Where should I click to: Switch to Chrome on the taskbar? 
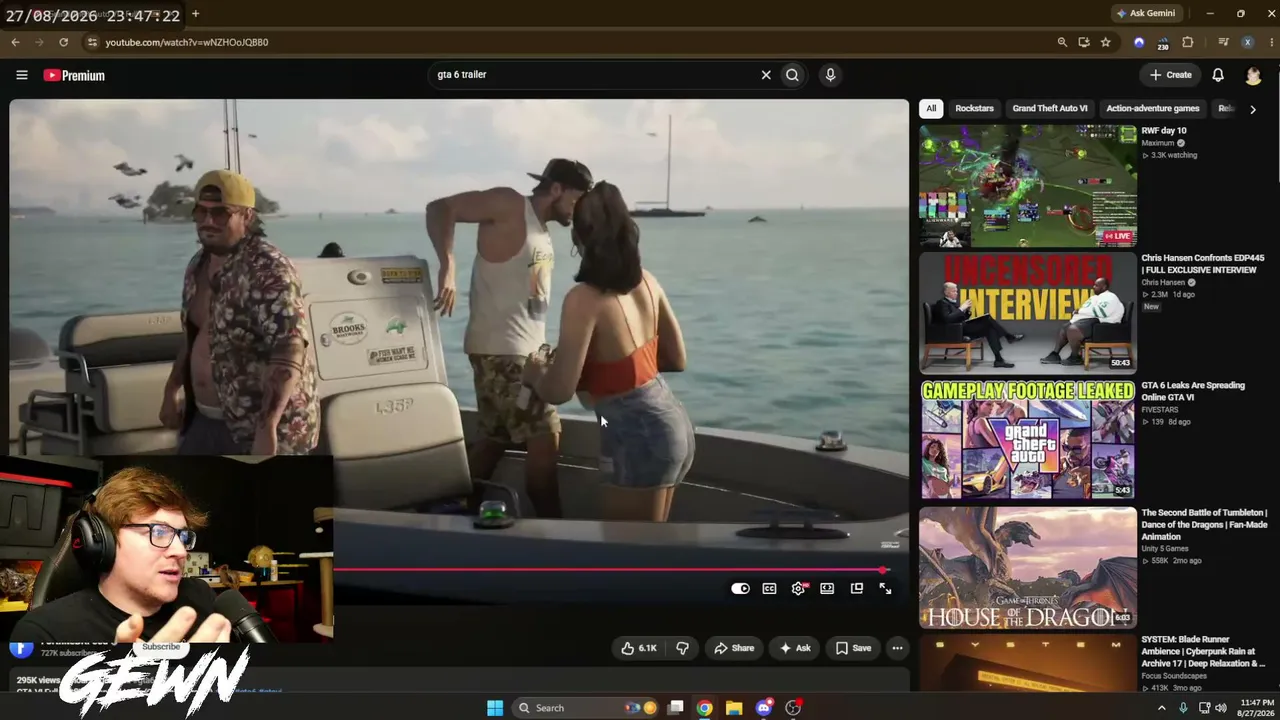pyautogui.click(x=705, y=708)
